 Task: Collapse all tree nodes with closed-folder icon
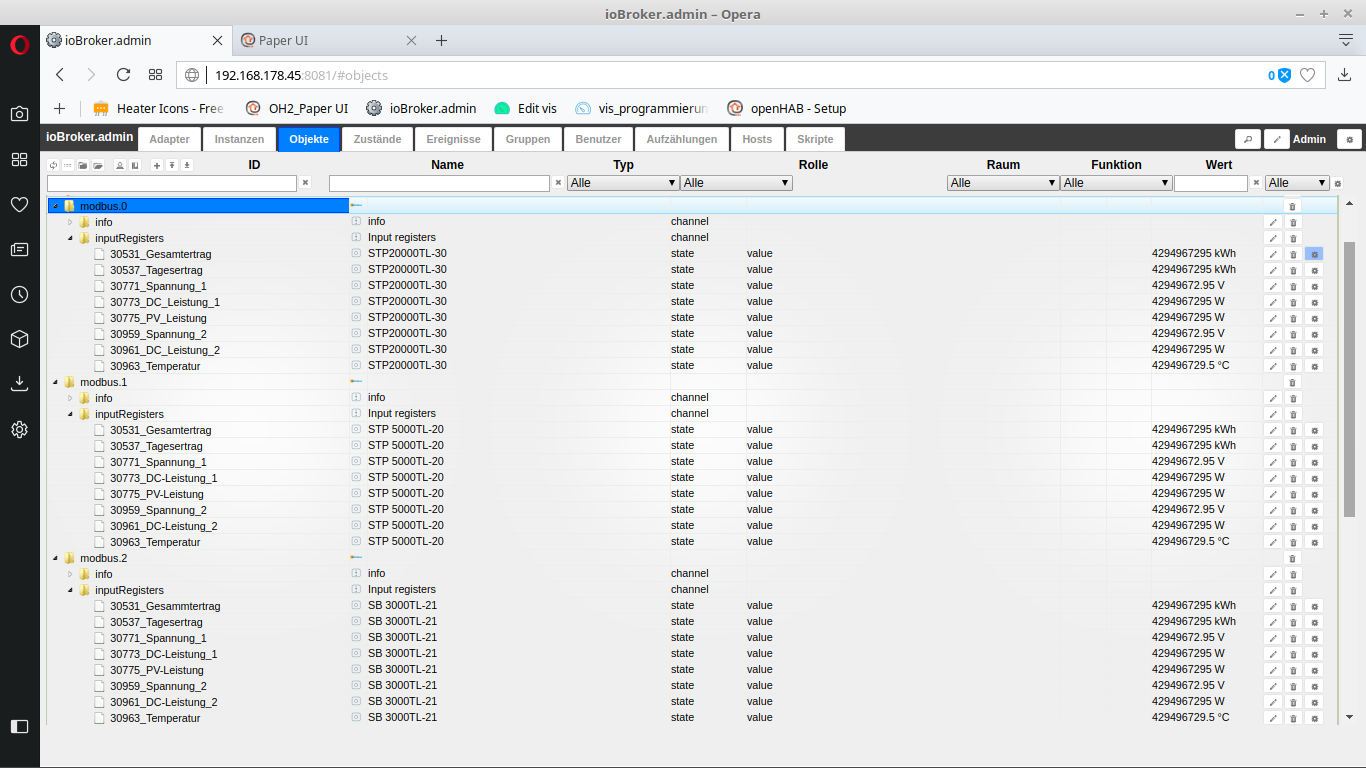(x=83, y=165)
